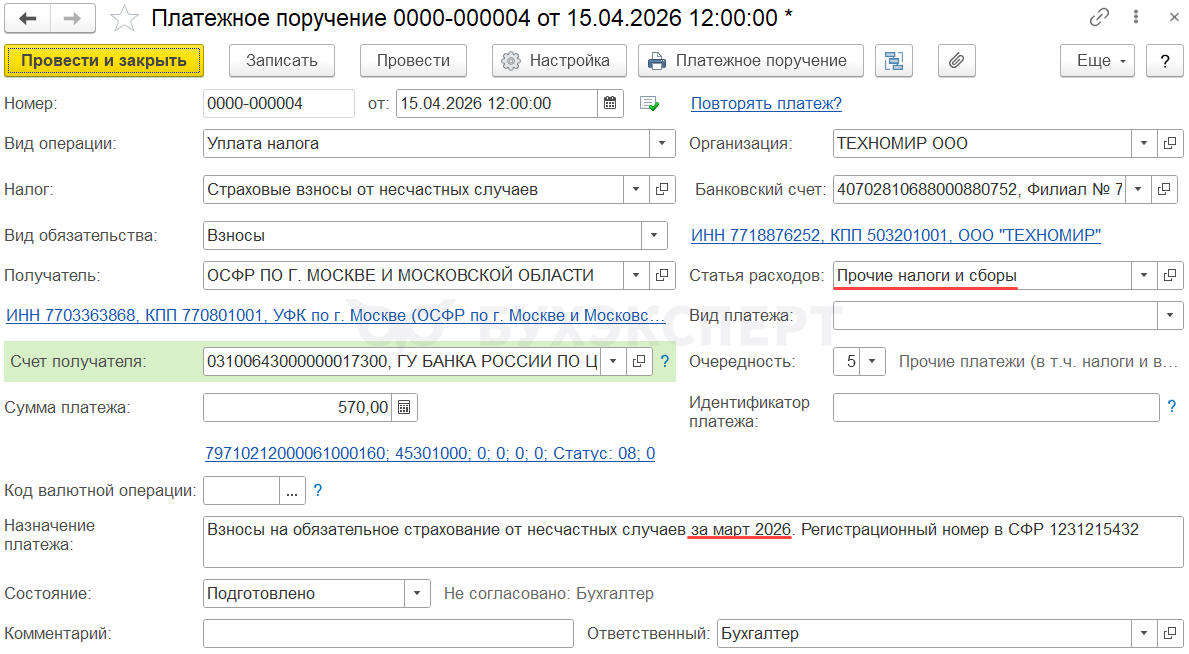Image resolution: width=1189 pixels, height=654 pixels.
Task: Open ИНН 7703363868 recipient requisites link
Action: click(336, 316)
